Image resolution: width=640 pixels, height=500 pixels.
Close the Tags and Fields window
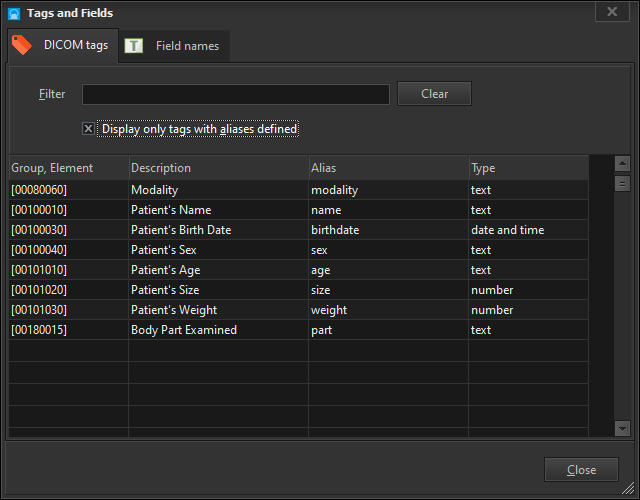point(580,470)
